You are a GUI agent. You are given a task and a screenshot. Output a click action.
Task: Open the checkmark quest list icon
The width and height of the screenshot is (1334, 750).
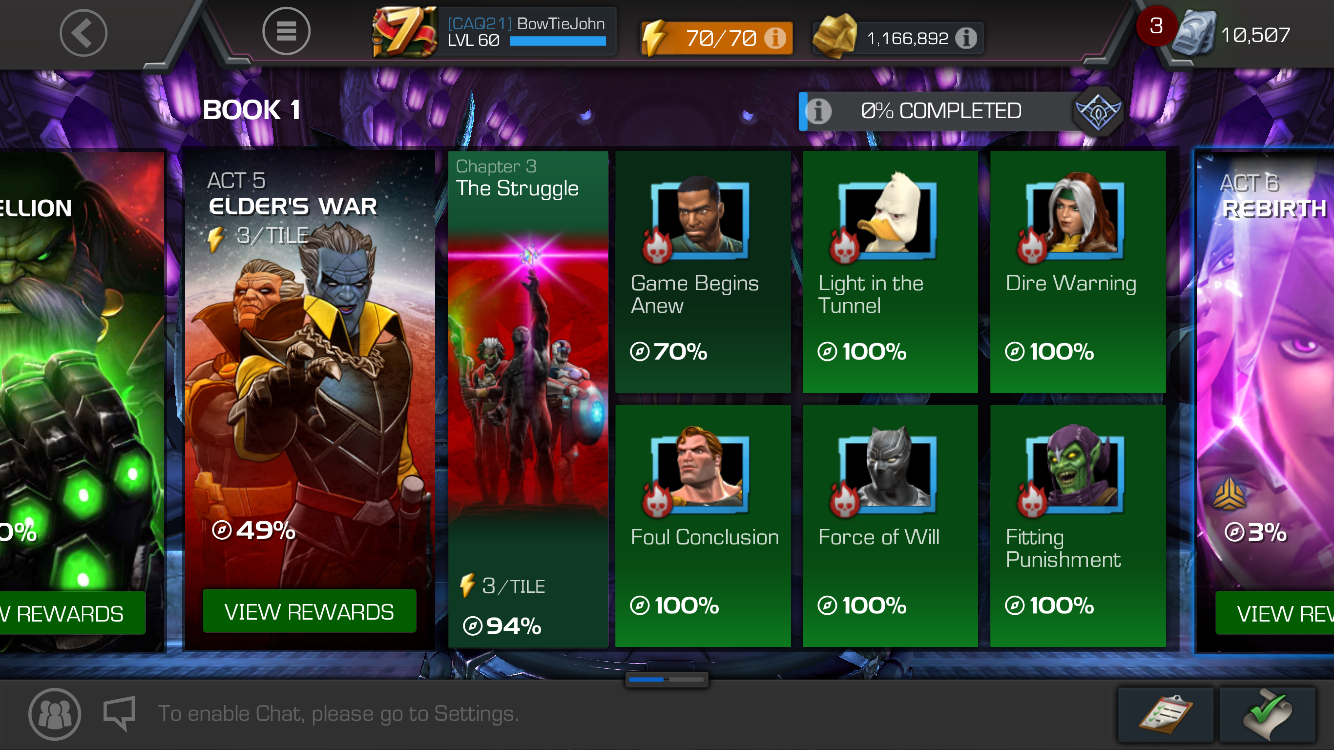[x=1267, y=714]
